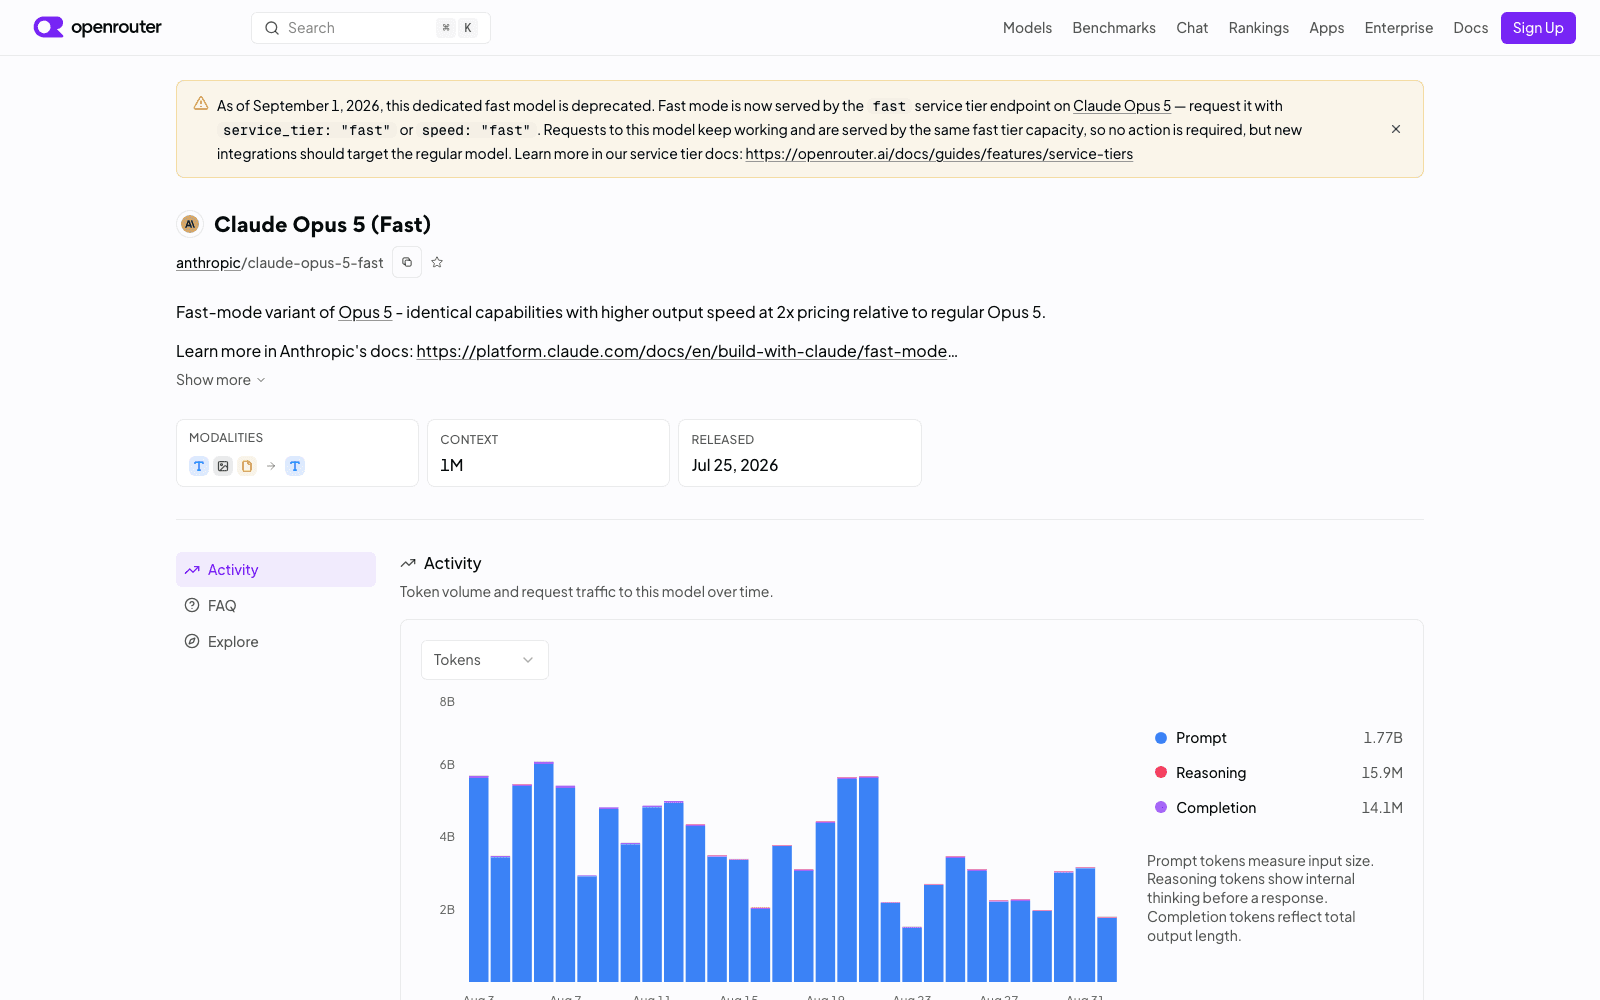This screenshot has height=1000, width=1600.
Task: Click the Activity heading trend icon
Action: pyautogui.click(x=408, y=563)
